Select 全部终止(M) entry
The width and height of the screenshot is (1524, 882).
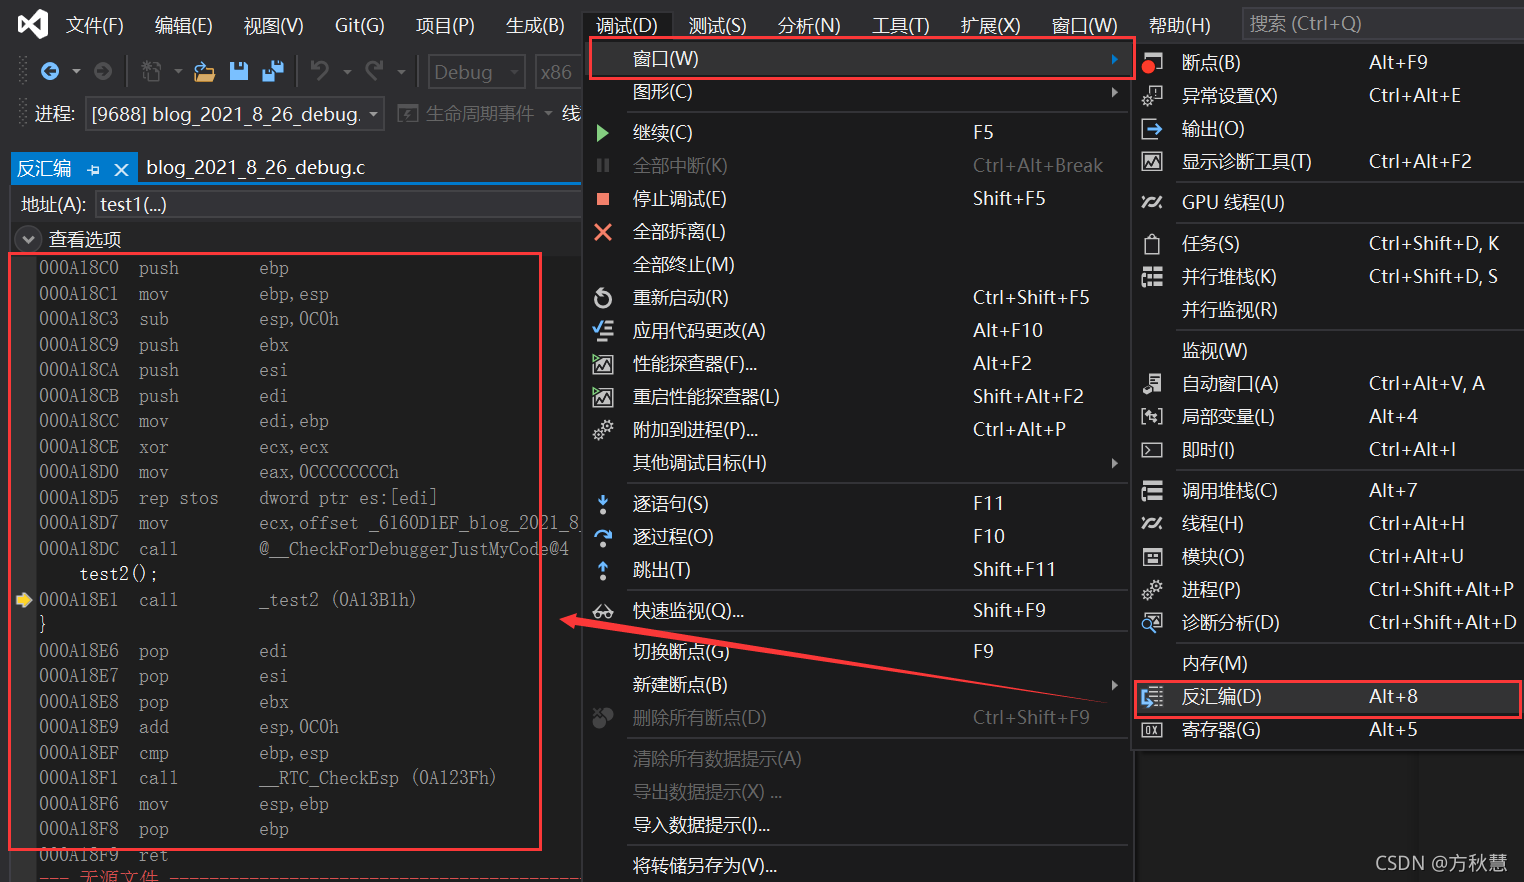(858, 264)
